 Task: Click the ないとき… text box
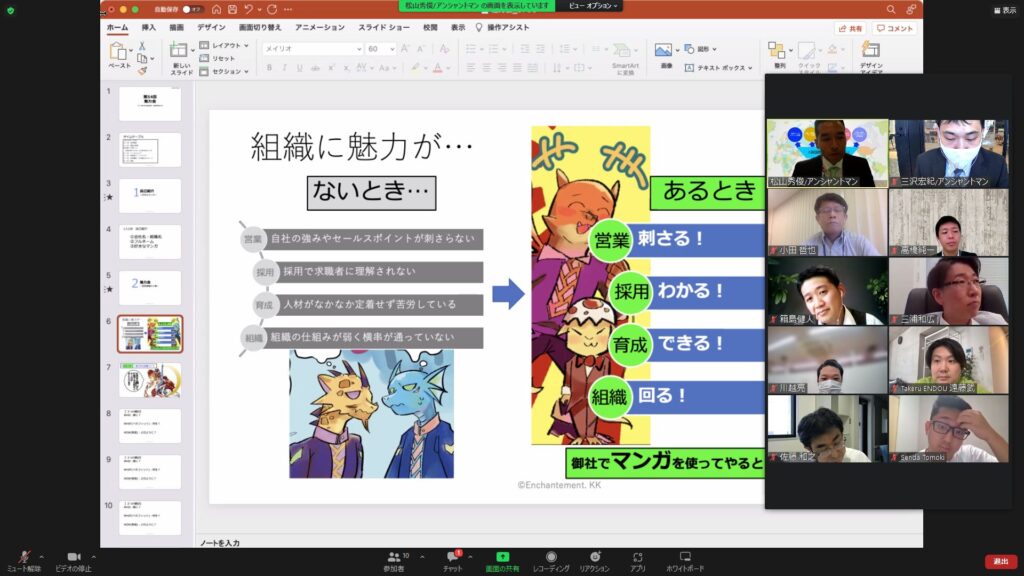tap(372, 193)
